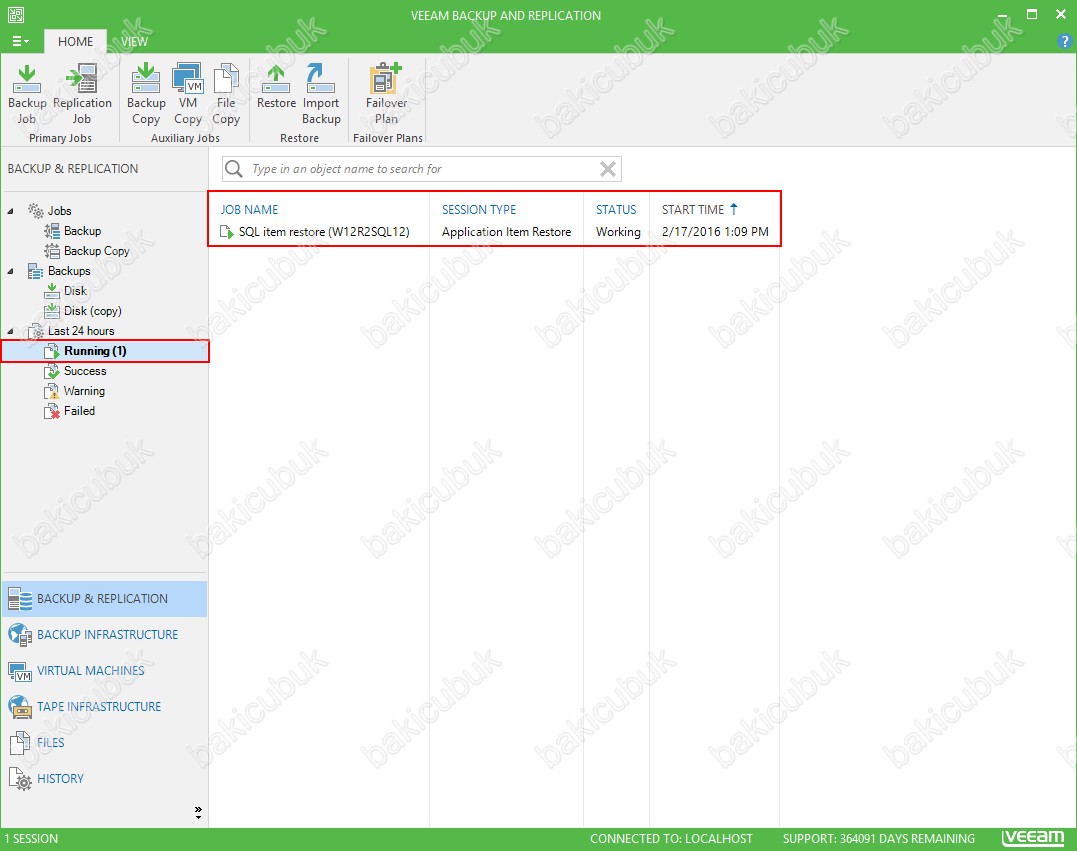Open the VIRTUAL MACHINES view
This screenshot has height=851, width=1077.
coord(104,670)
